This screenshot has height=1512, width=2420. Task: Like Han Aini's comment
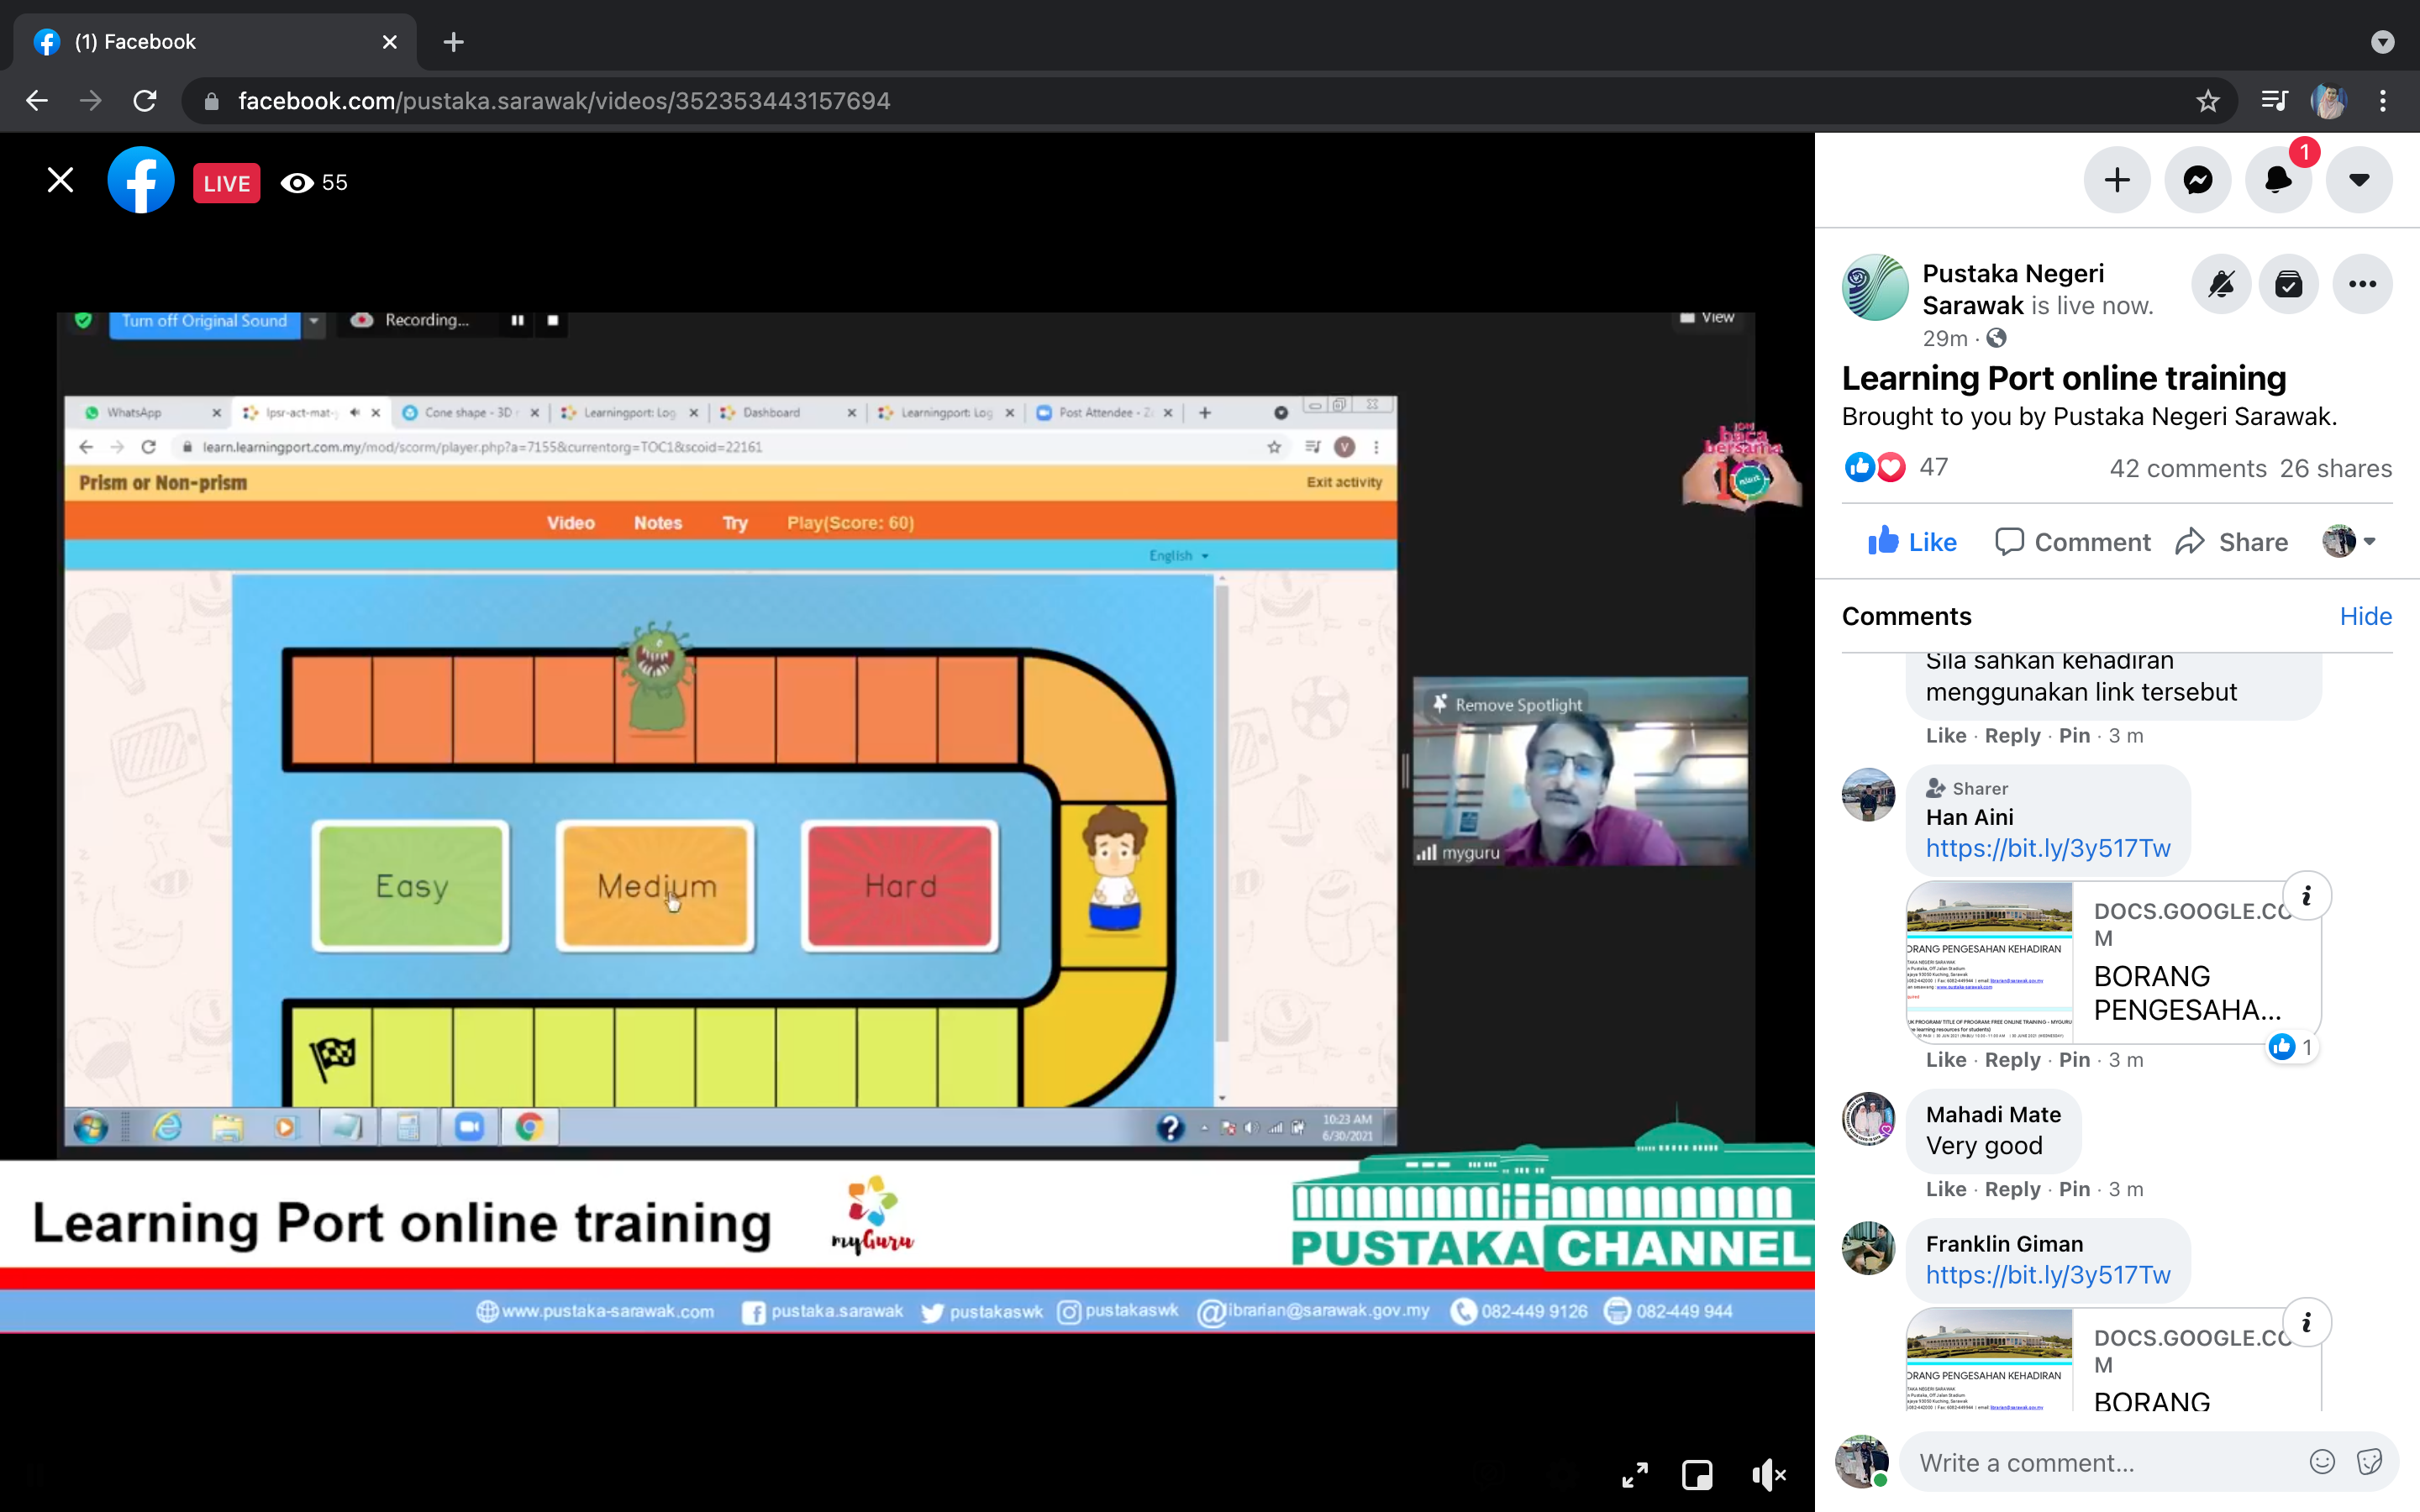click(1946, 1060)
